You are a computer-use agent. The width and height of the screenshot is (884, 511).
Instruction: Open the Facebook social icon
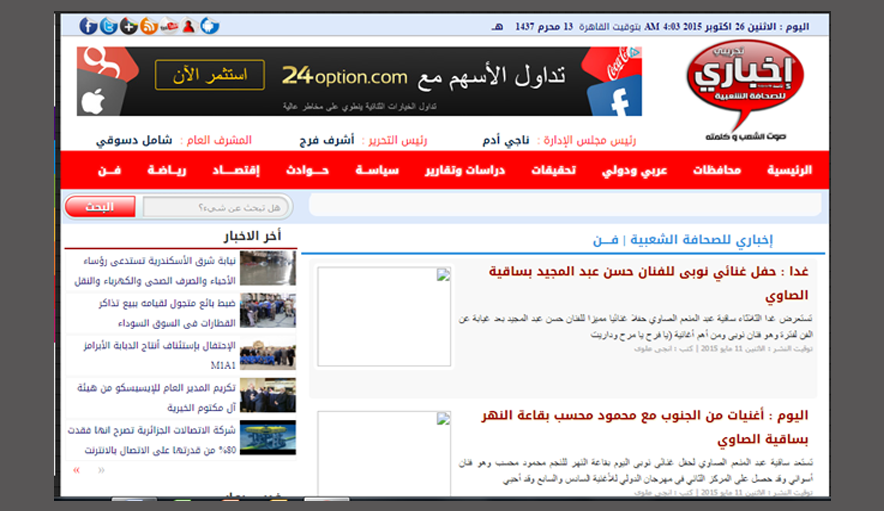coord(88,26)
